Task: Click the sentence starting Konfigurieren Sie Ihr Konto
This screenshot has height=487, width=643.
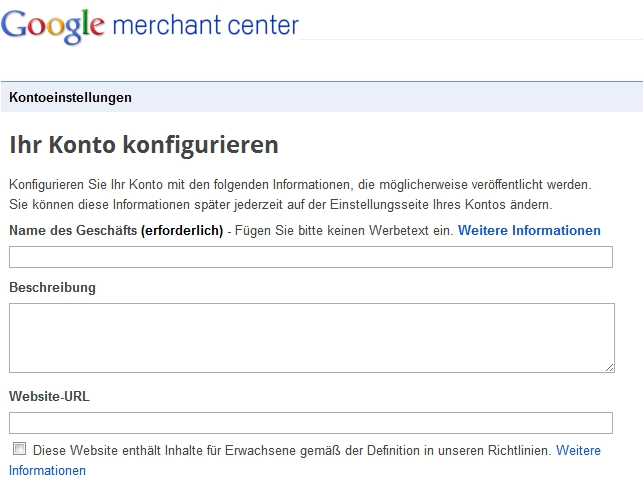Action: click(300, 184)
